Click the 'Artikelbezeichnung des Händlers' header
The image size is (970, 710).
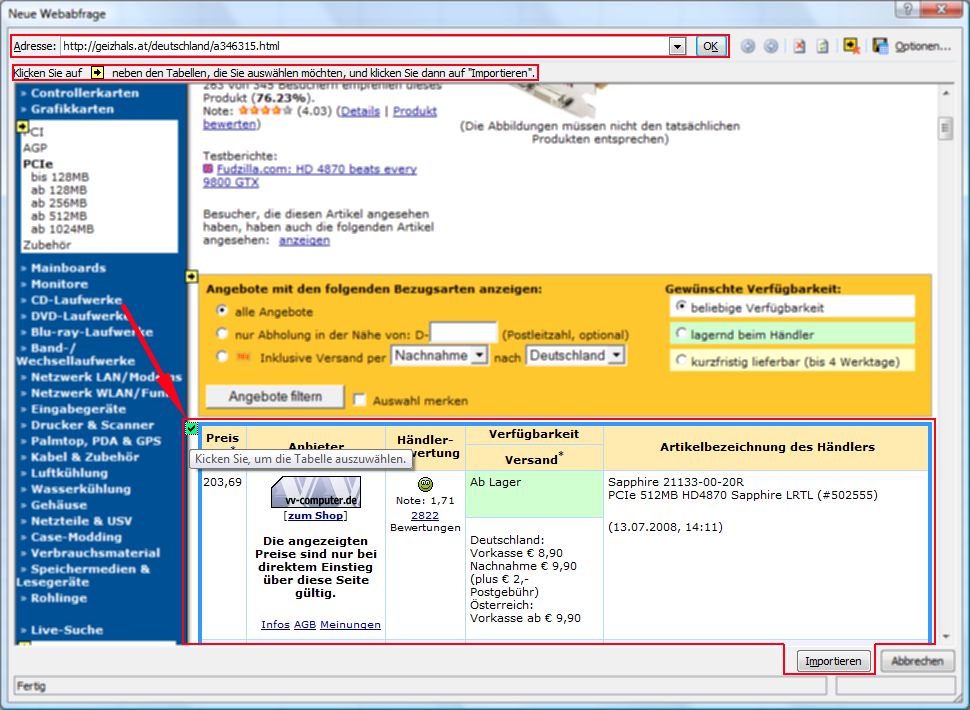point(767,447)
